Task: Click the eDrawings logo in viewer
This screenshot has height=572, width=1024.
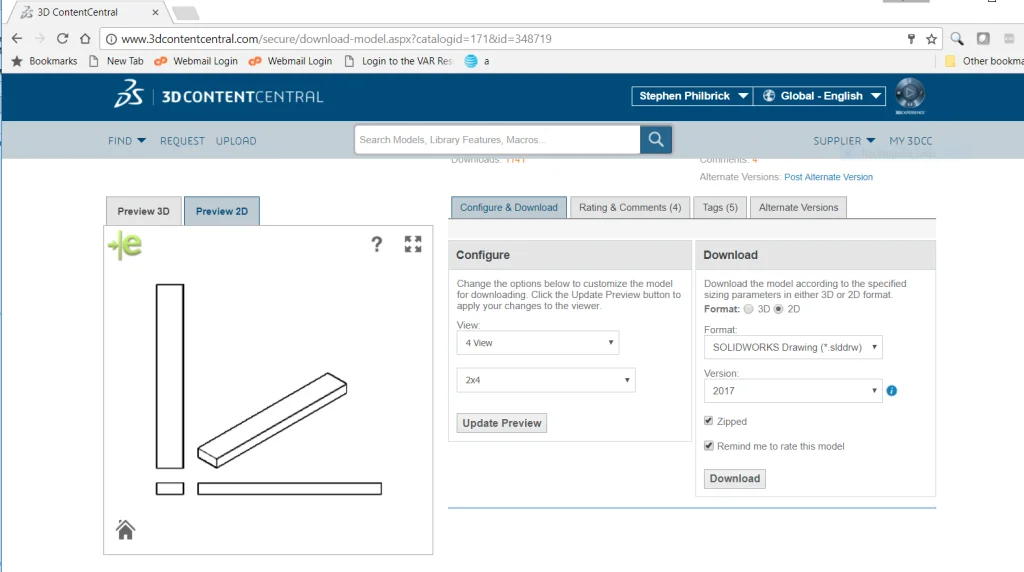Action: [x=125, y=246]
